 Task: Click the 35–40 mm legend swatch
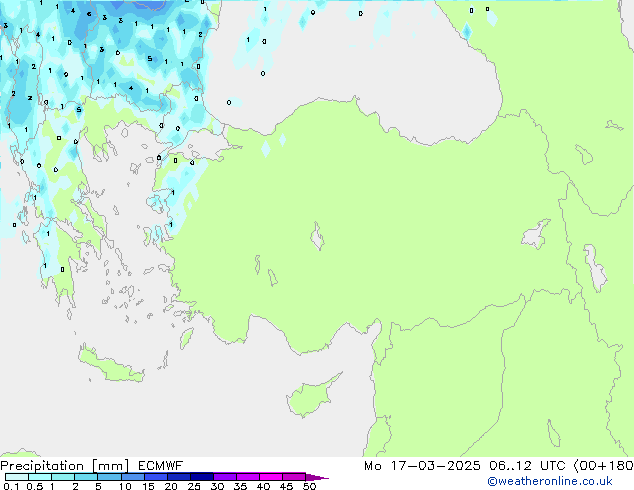[x=247, y=477]
